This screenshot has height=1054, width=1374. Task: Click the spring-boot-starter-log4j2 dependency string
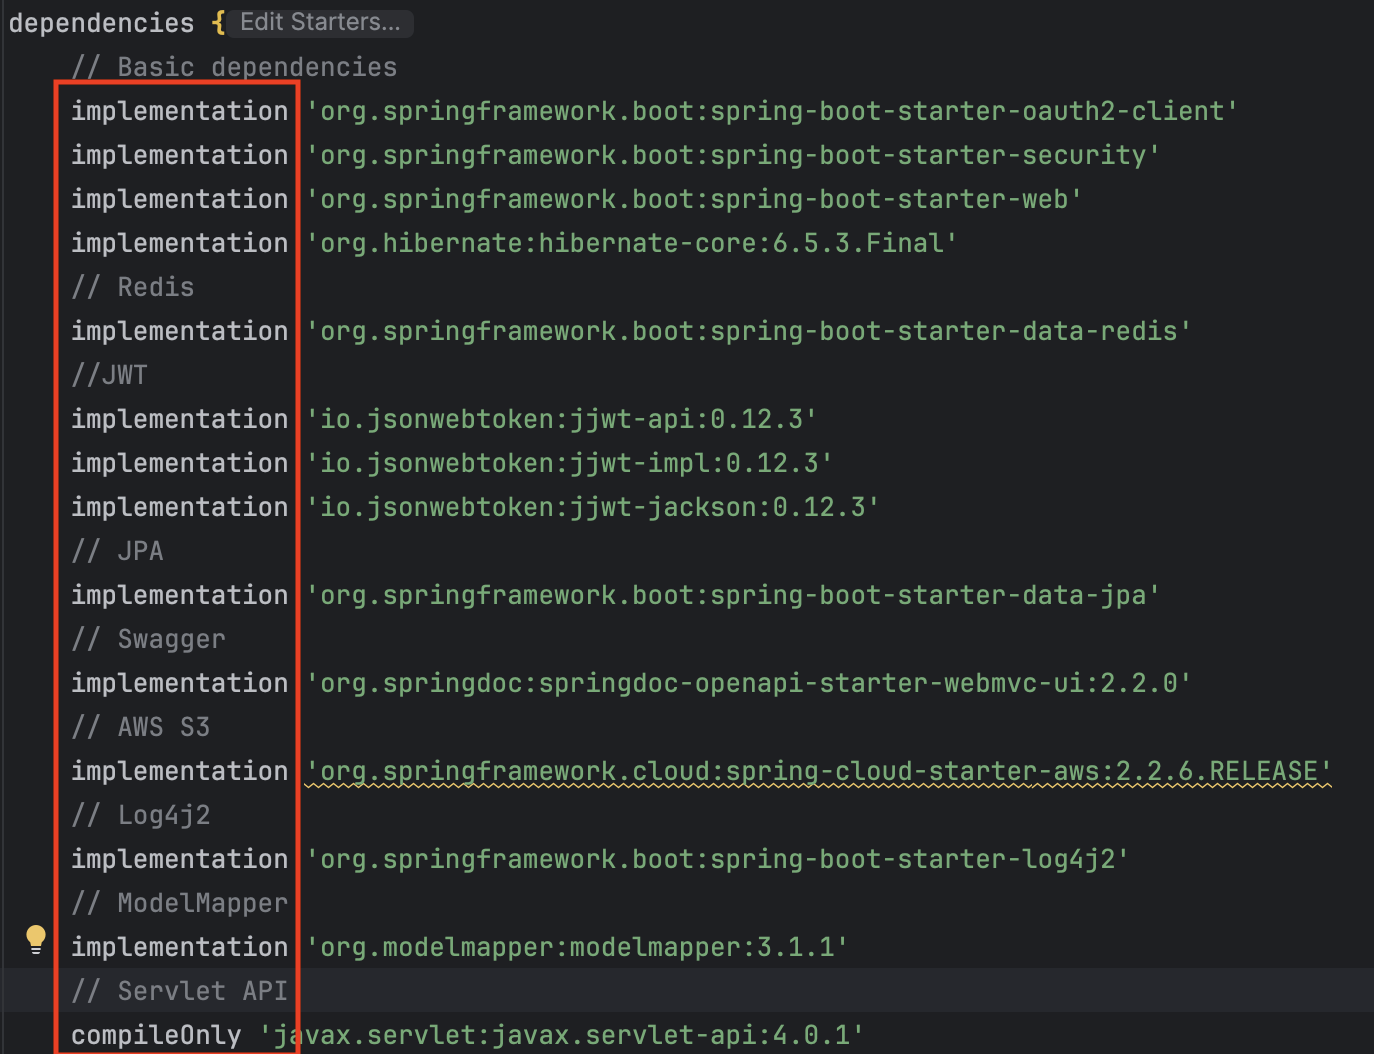pyautogui.click(x=717, y=859)
